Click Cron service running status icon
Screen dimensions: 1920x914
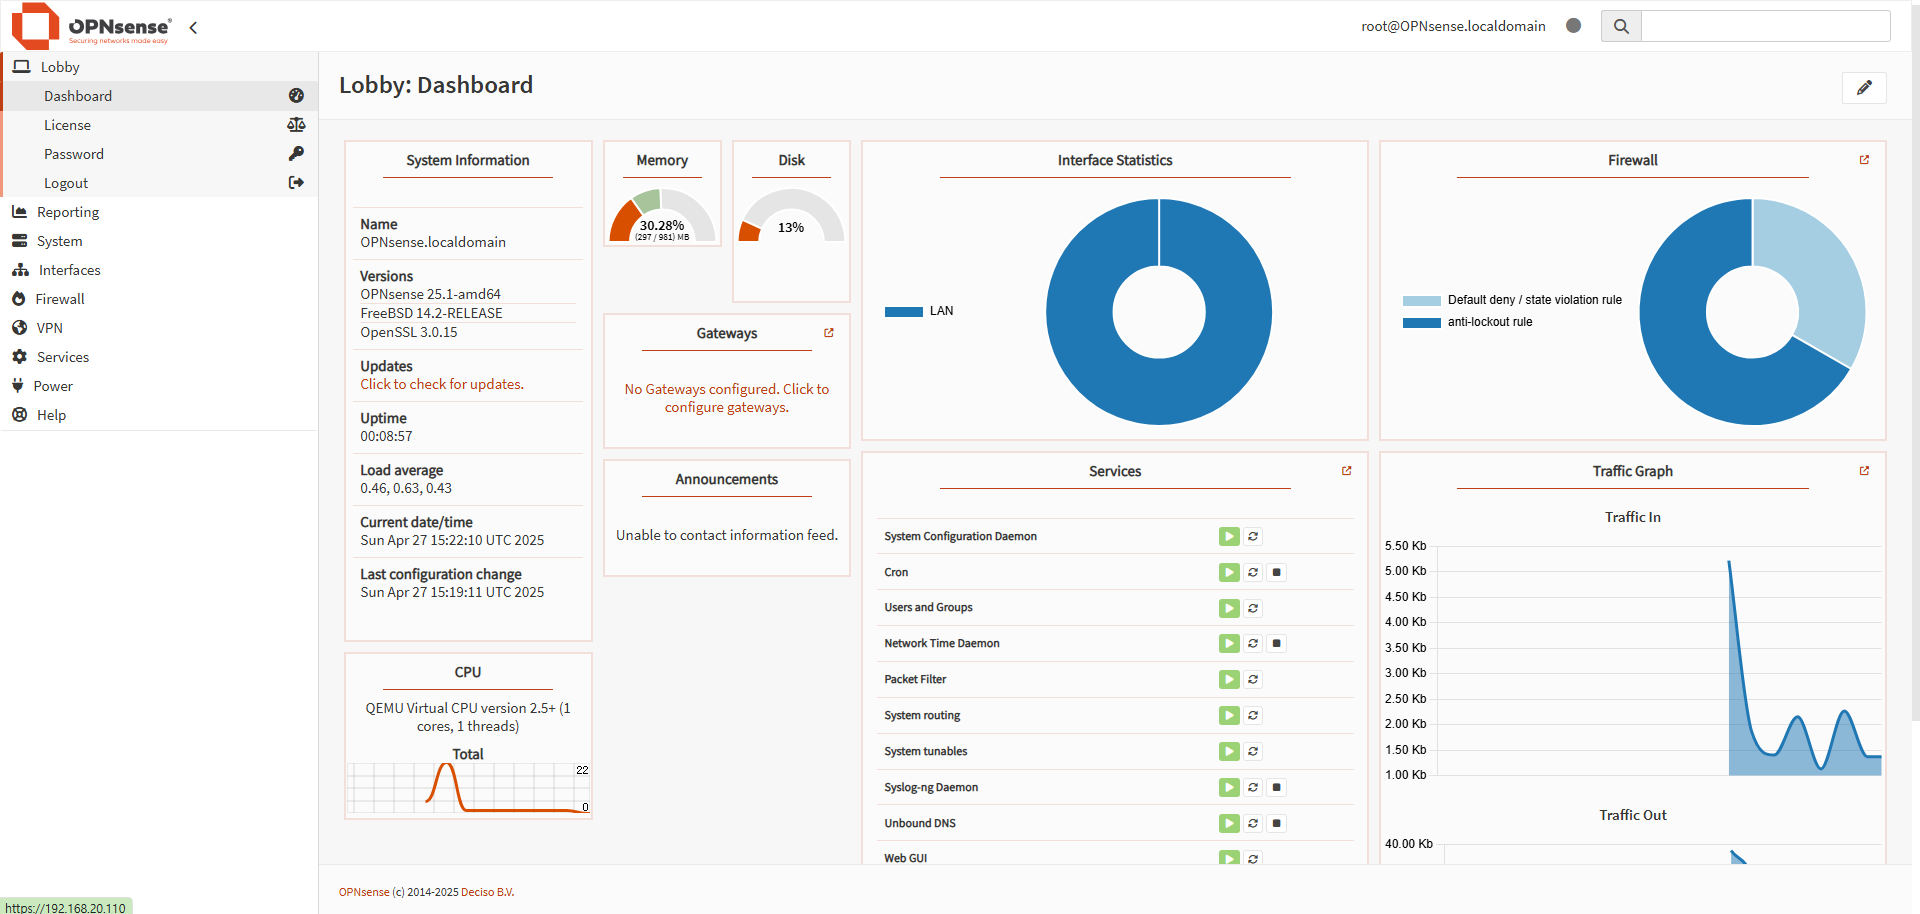[1229, 573]
